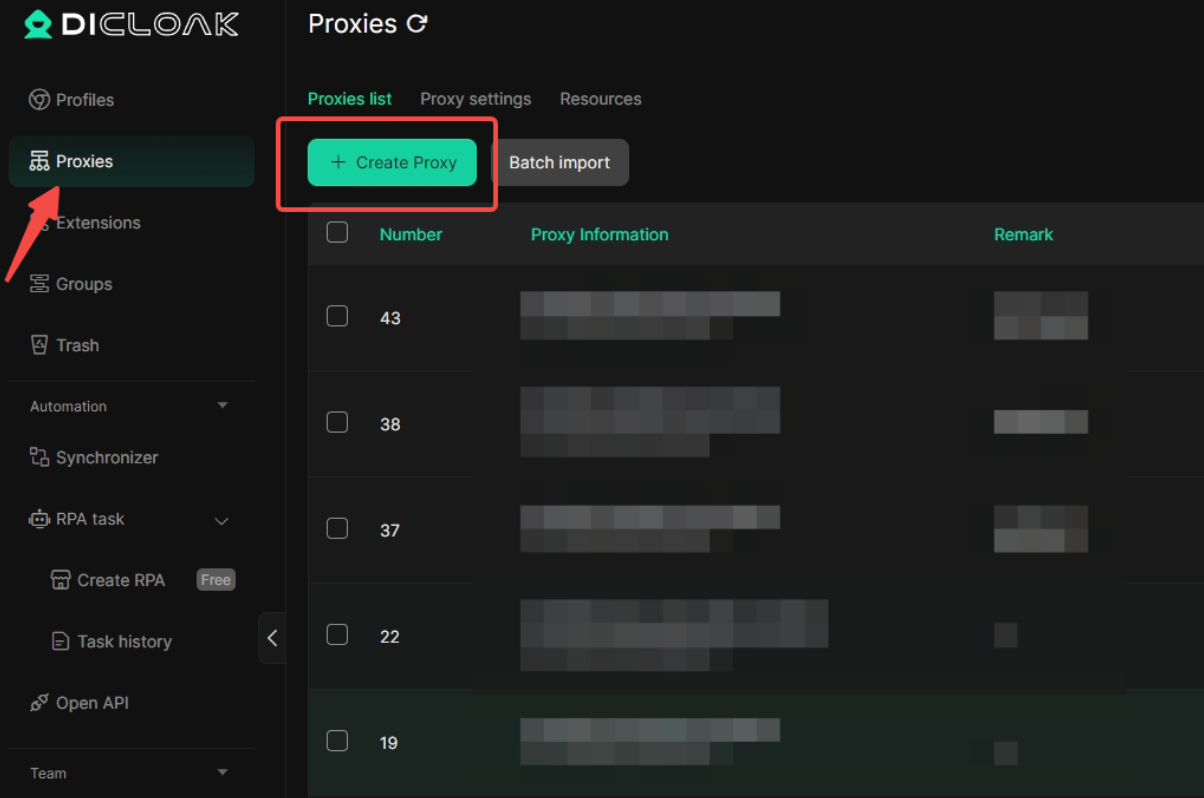
Task: Click the Create Proxy button
Action: (392, 162)
